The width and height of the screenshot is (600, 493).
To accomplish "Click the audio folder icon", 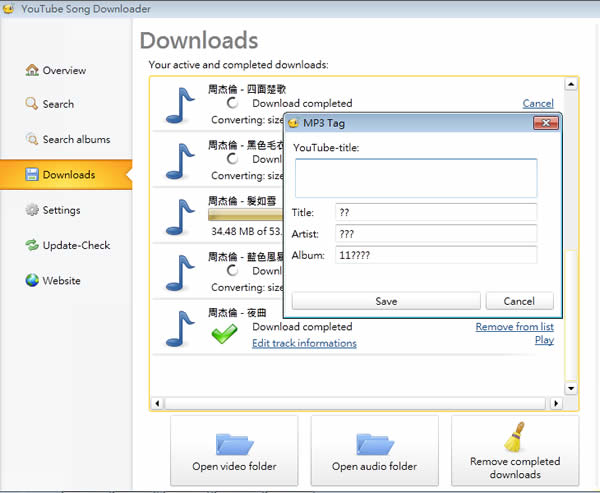I will (x=375, y=444).
